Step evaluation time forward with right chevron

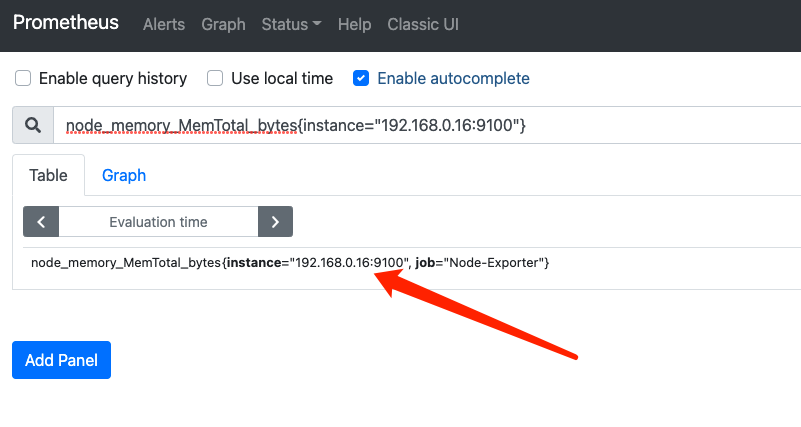(275, 221)
